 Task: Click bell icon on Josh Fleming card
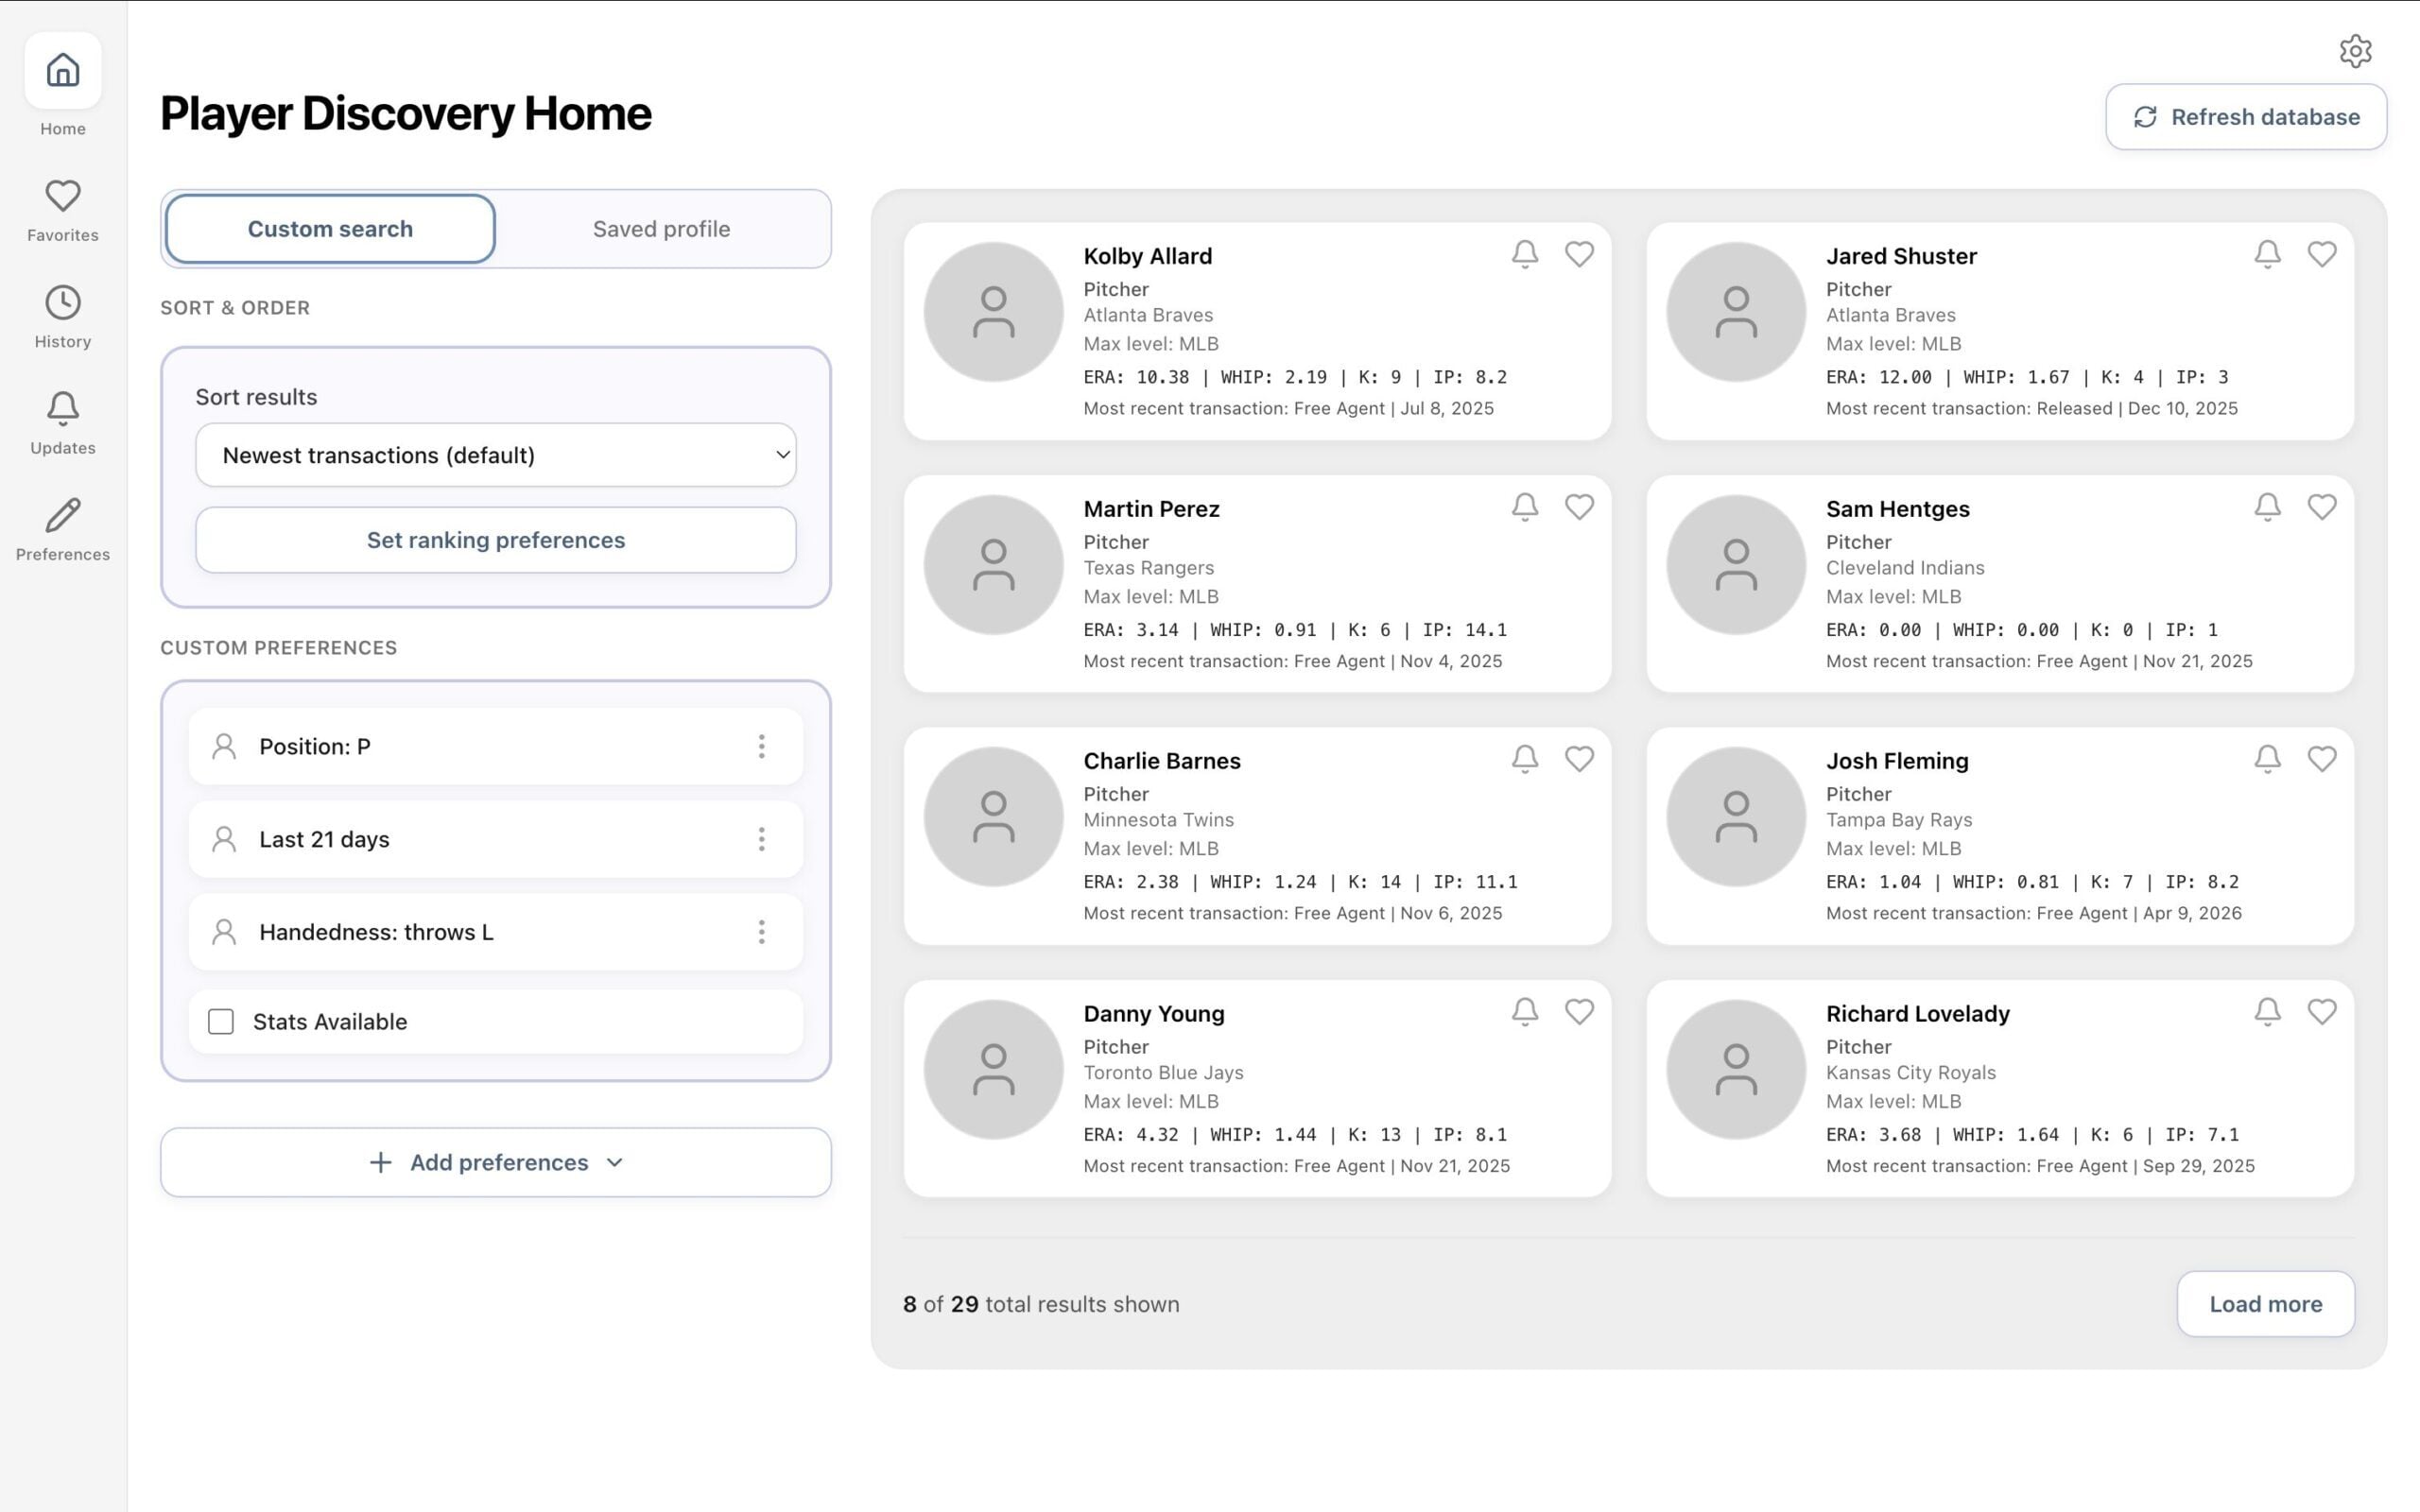(2267, 759)
